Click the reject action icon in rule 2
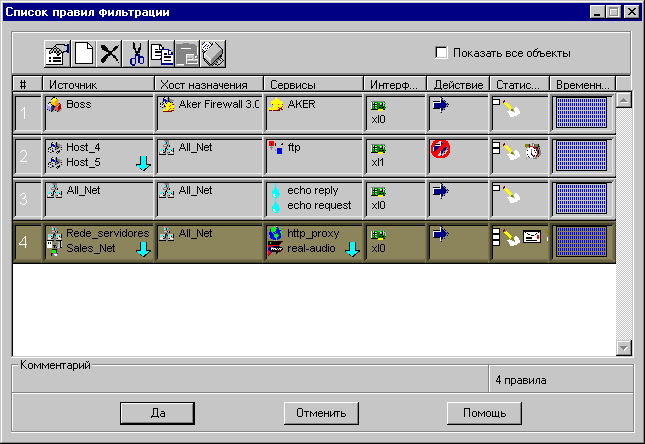This screenshot has width=645, height=444. pyautogui.click(x=439, y=149)
